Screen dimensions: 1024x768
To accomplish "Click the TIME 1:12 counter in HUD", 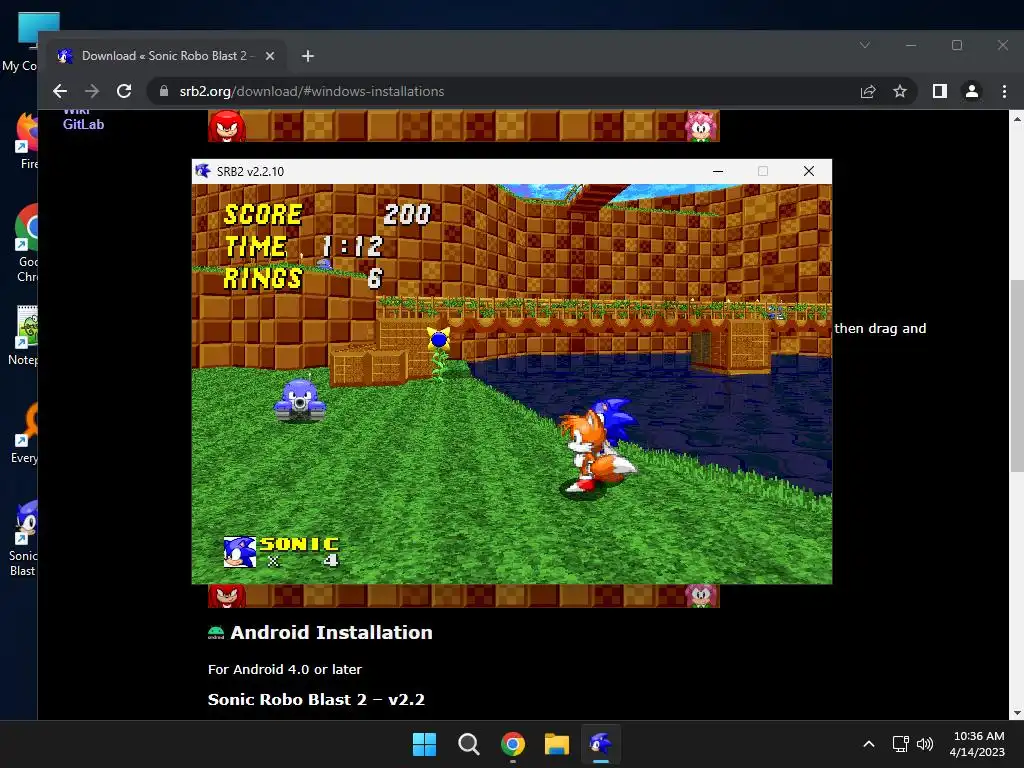I will point(304,246).
